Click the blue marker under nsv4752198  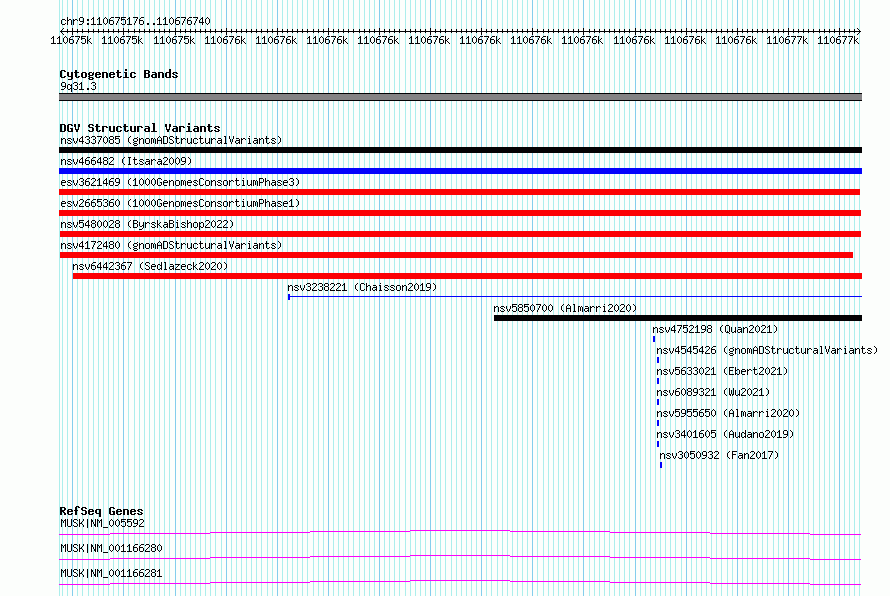pyautogui.click(x=654, y=339)
